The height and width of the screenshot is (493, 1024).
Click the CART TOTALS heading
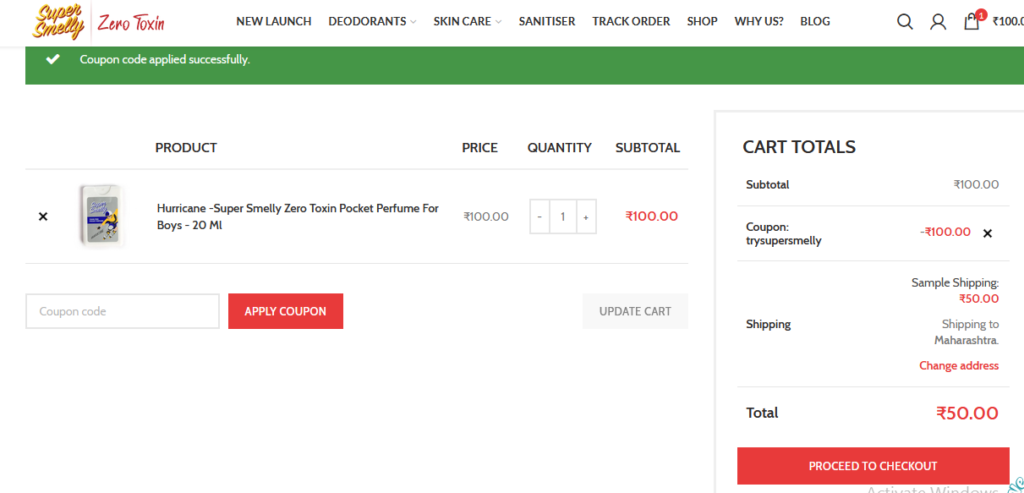click(x=799, y=147)
